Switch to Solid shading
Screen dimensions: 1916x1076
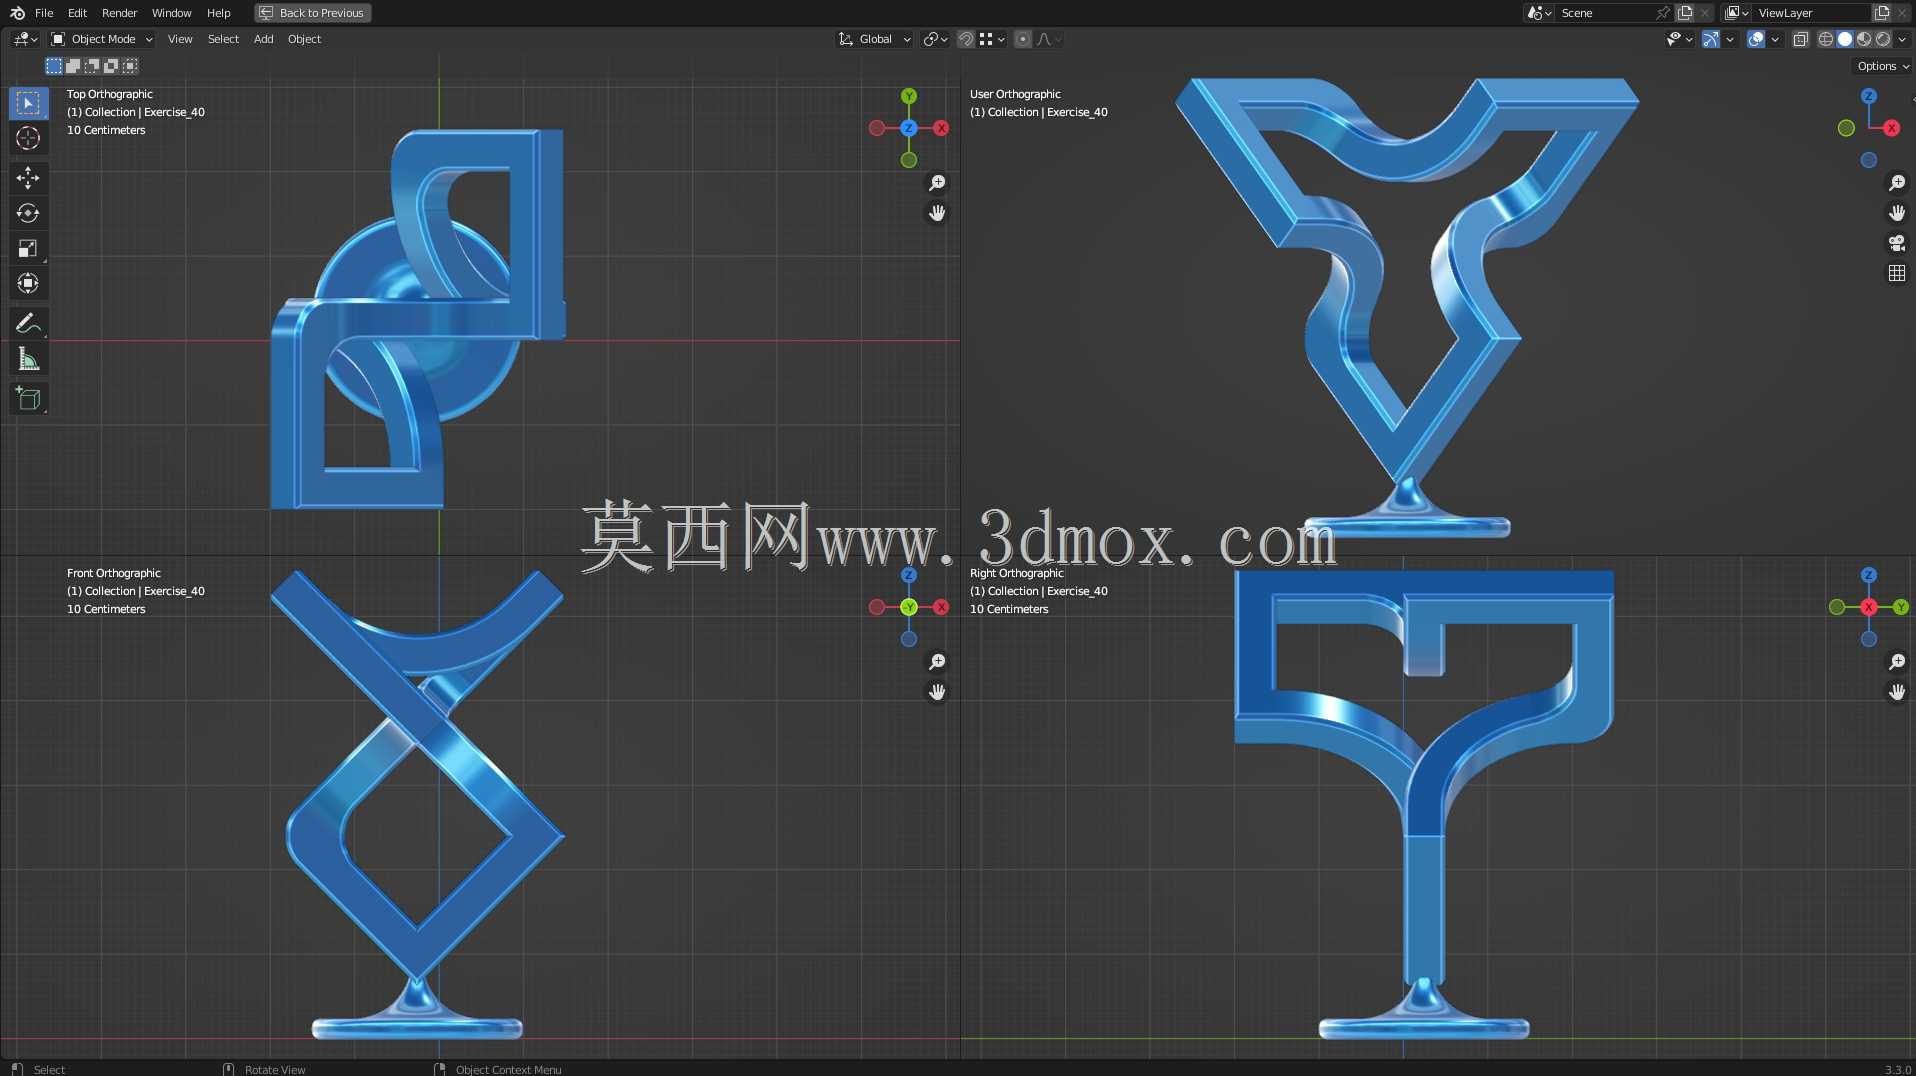[x=1845, y=39]
